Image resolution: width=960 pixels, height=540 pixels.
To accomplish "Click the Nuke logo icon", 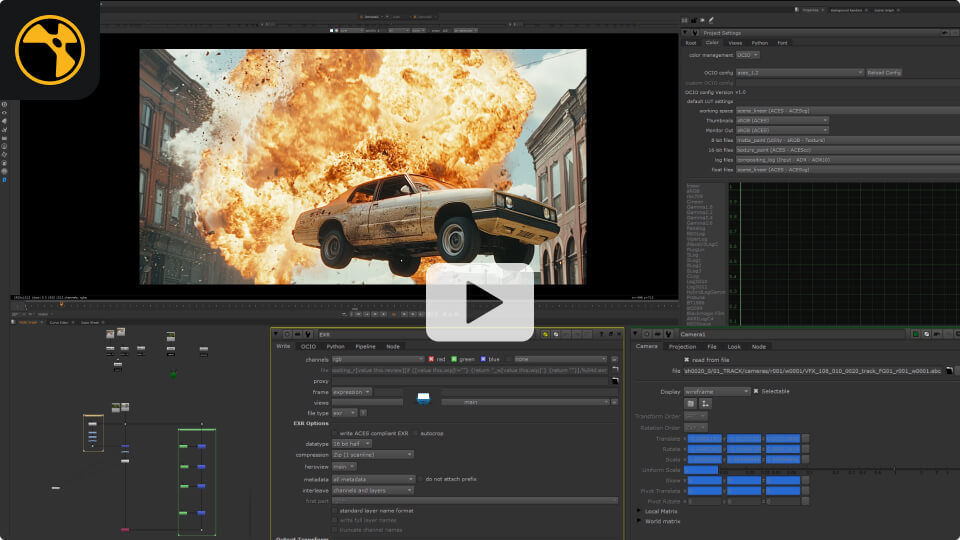I will (x=50, y=49).
